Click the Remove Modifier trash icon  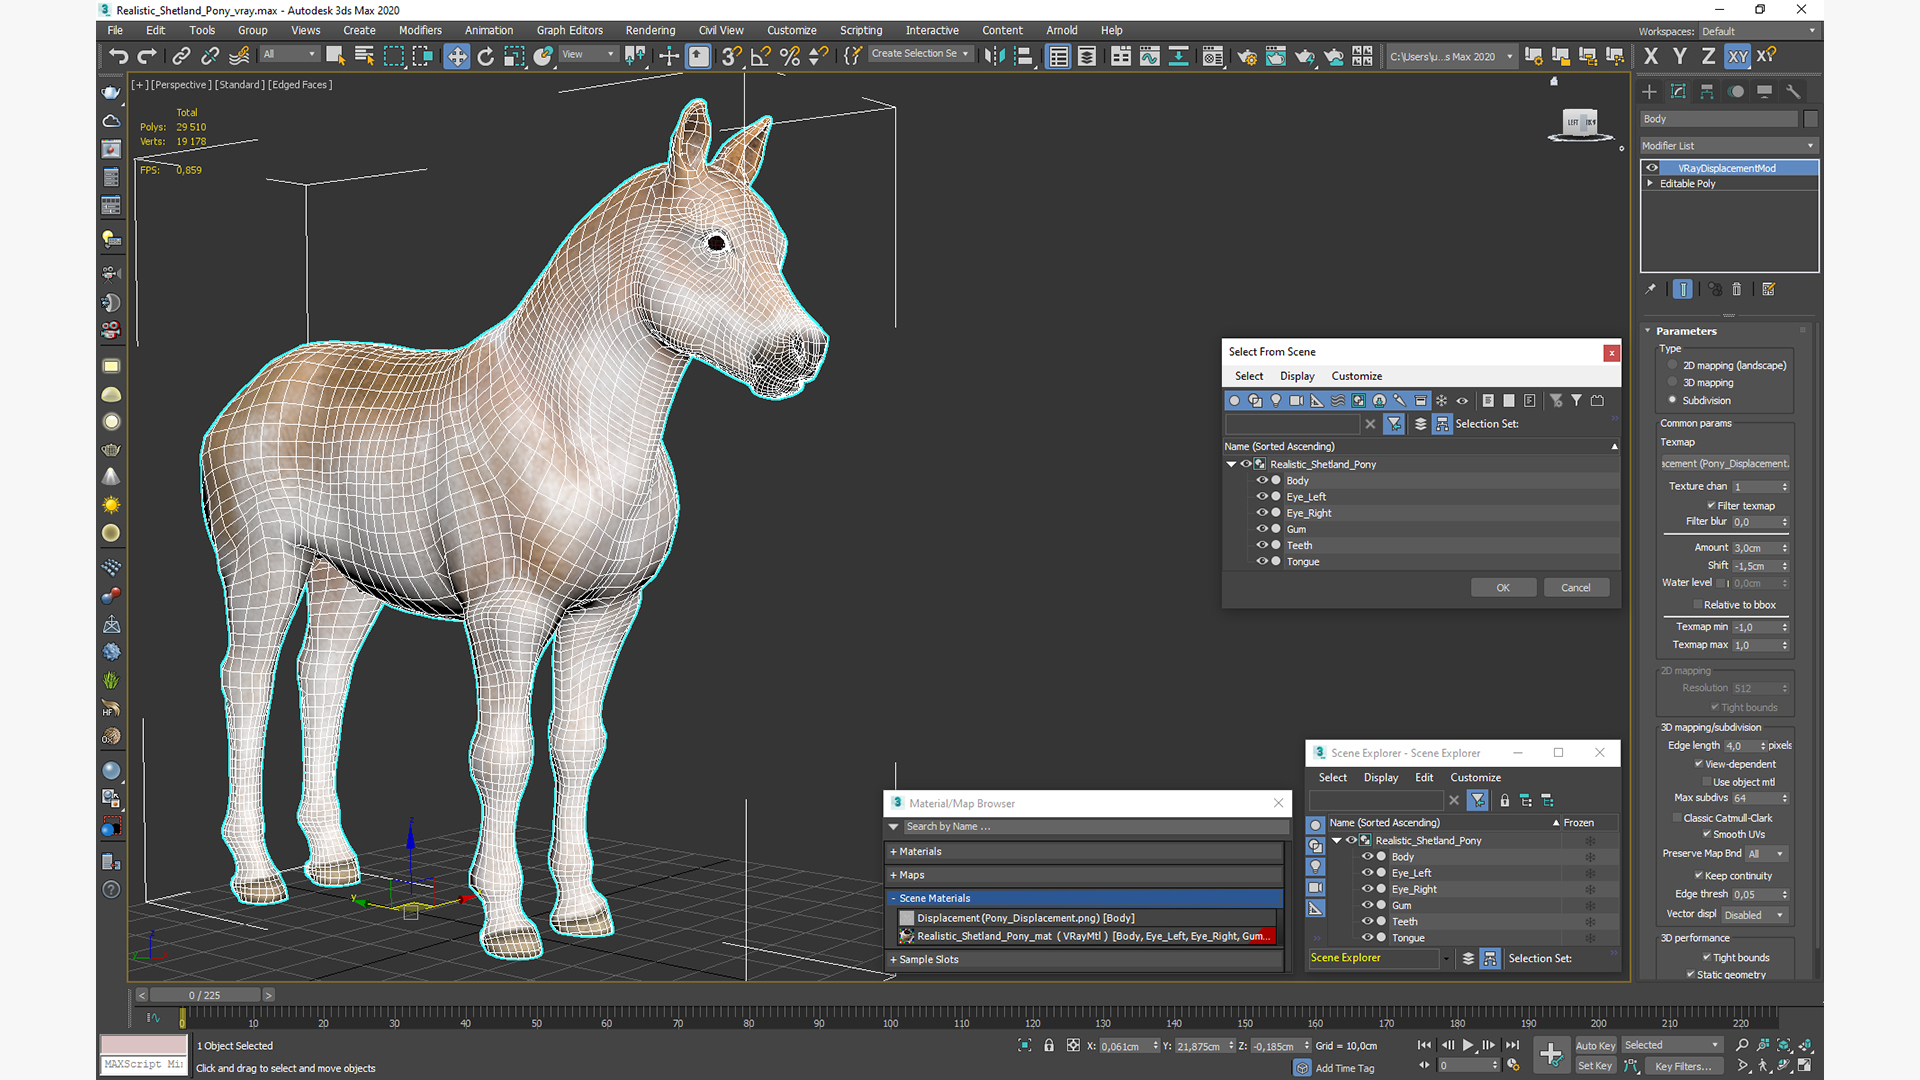coord(1737,289)
